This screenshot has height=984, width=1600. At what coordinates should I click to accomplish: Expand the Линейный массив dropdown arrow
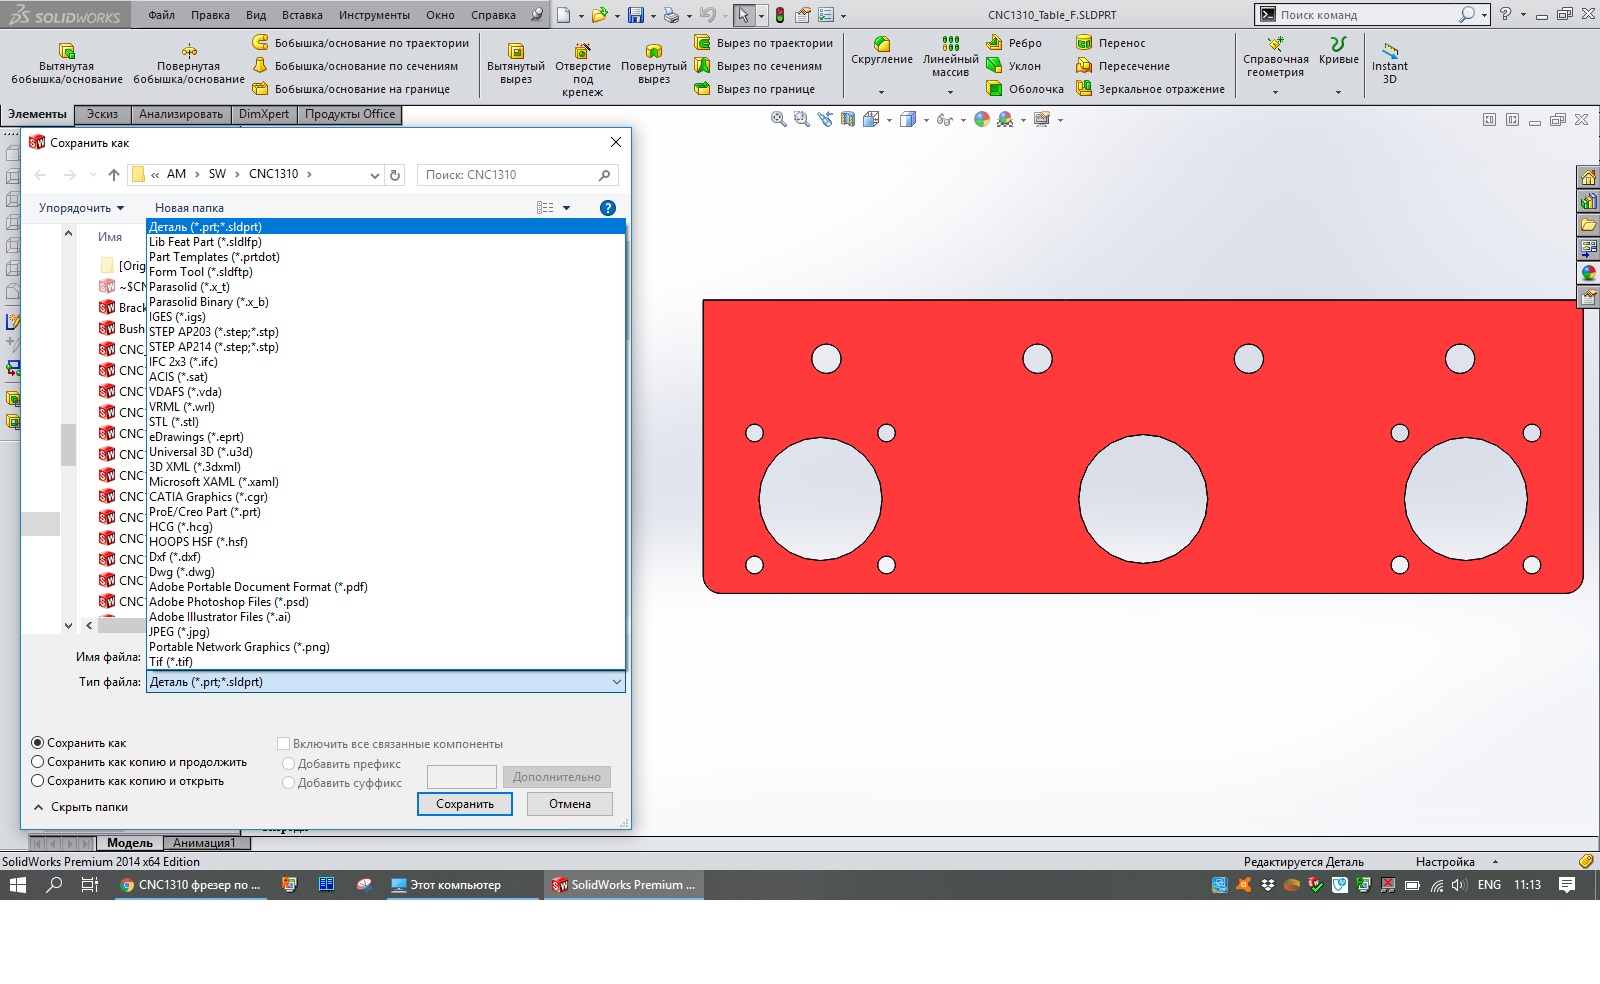(x=950, y=92)
